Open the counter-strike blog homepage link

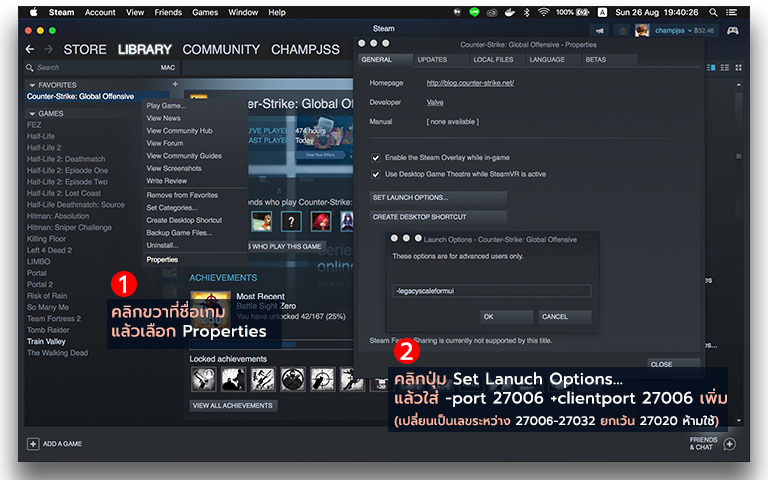tap(470, 83)
